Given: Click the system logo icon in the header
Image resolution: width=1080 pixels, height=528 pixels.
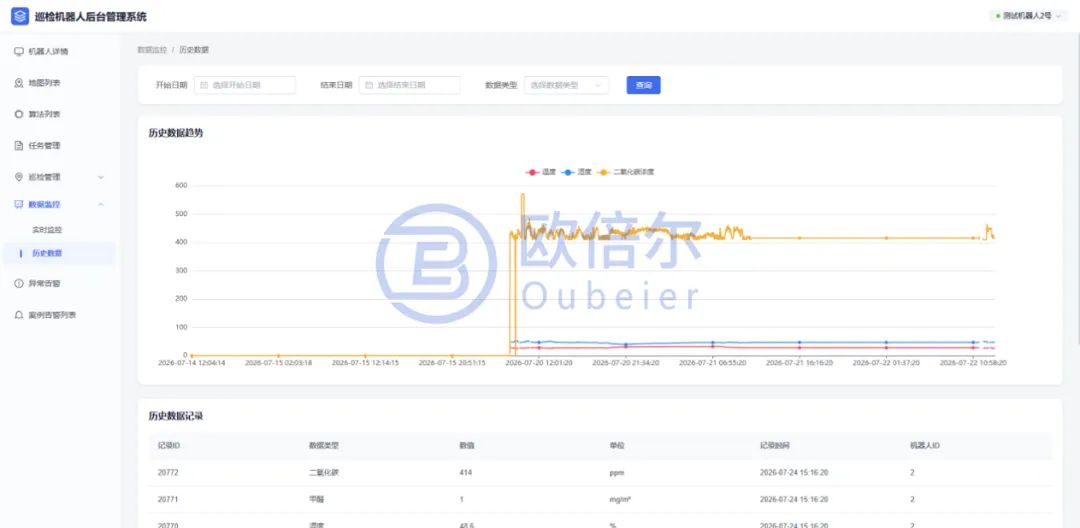Looking at the screenshot, I should 20,16.
